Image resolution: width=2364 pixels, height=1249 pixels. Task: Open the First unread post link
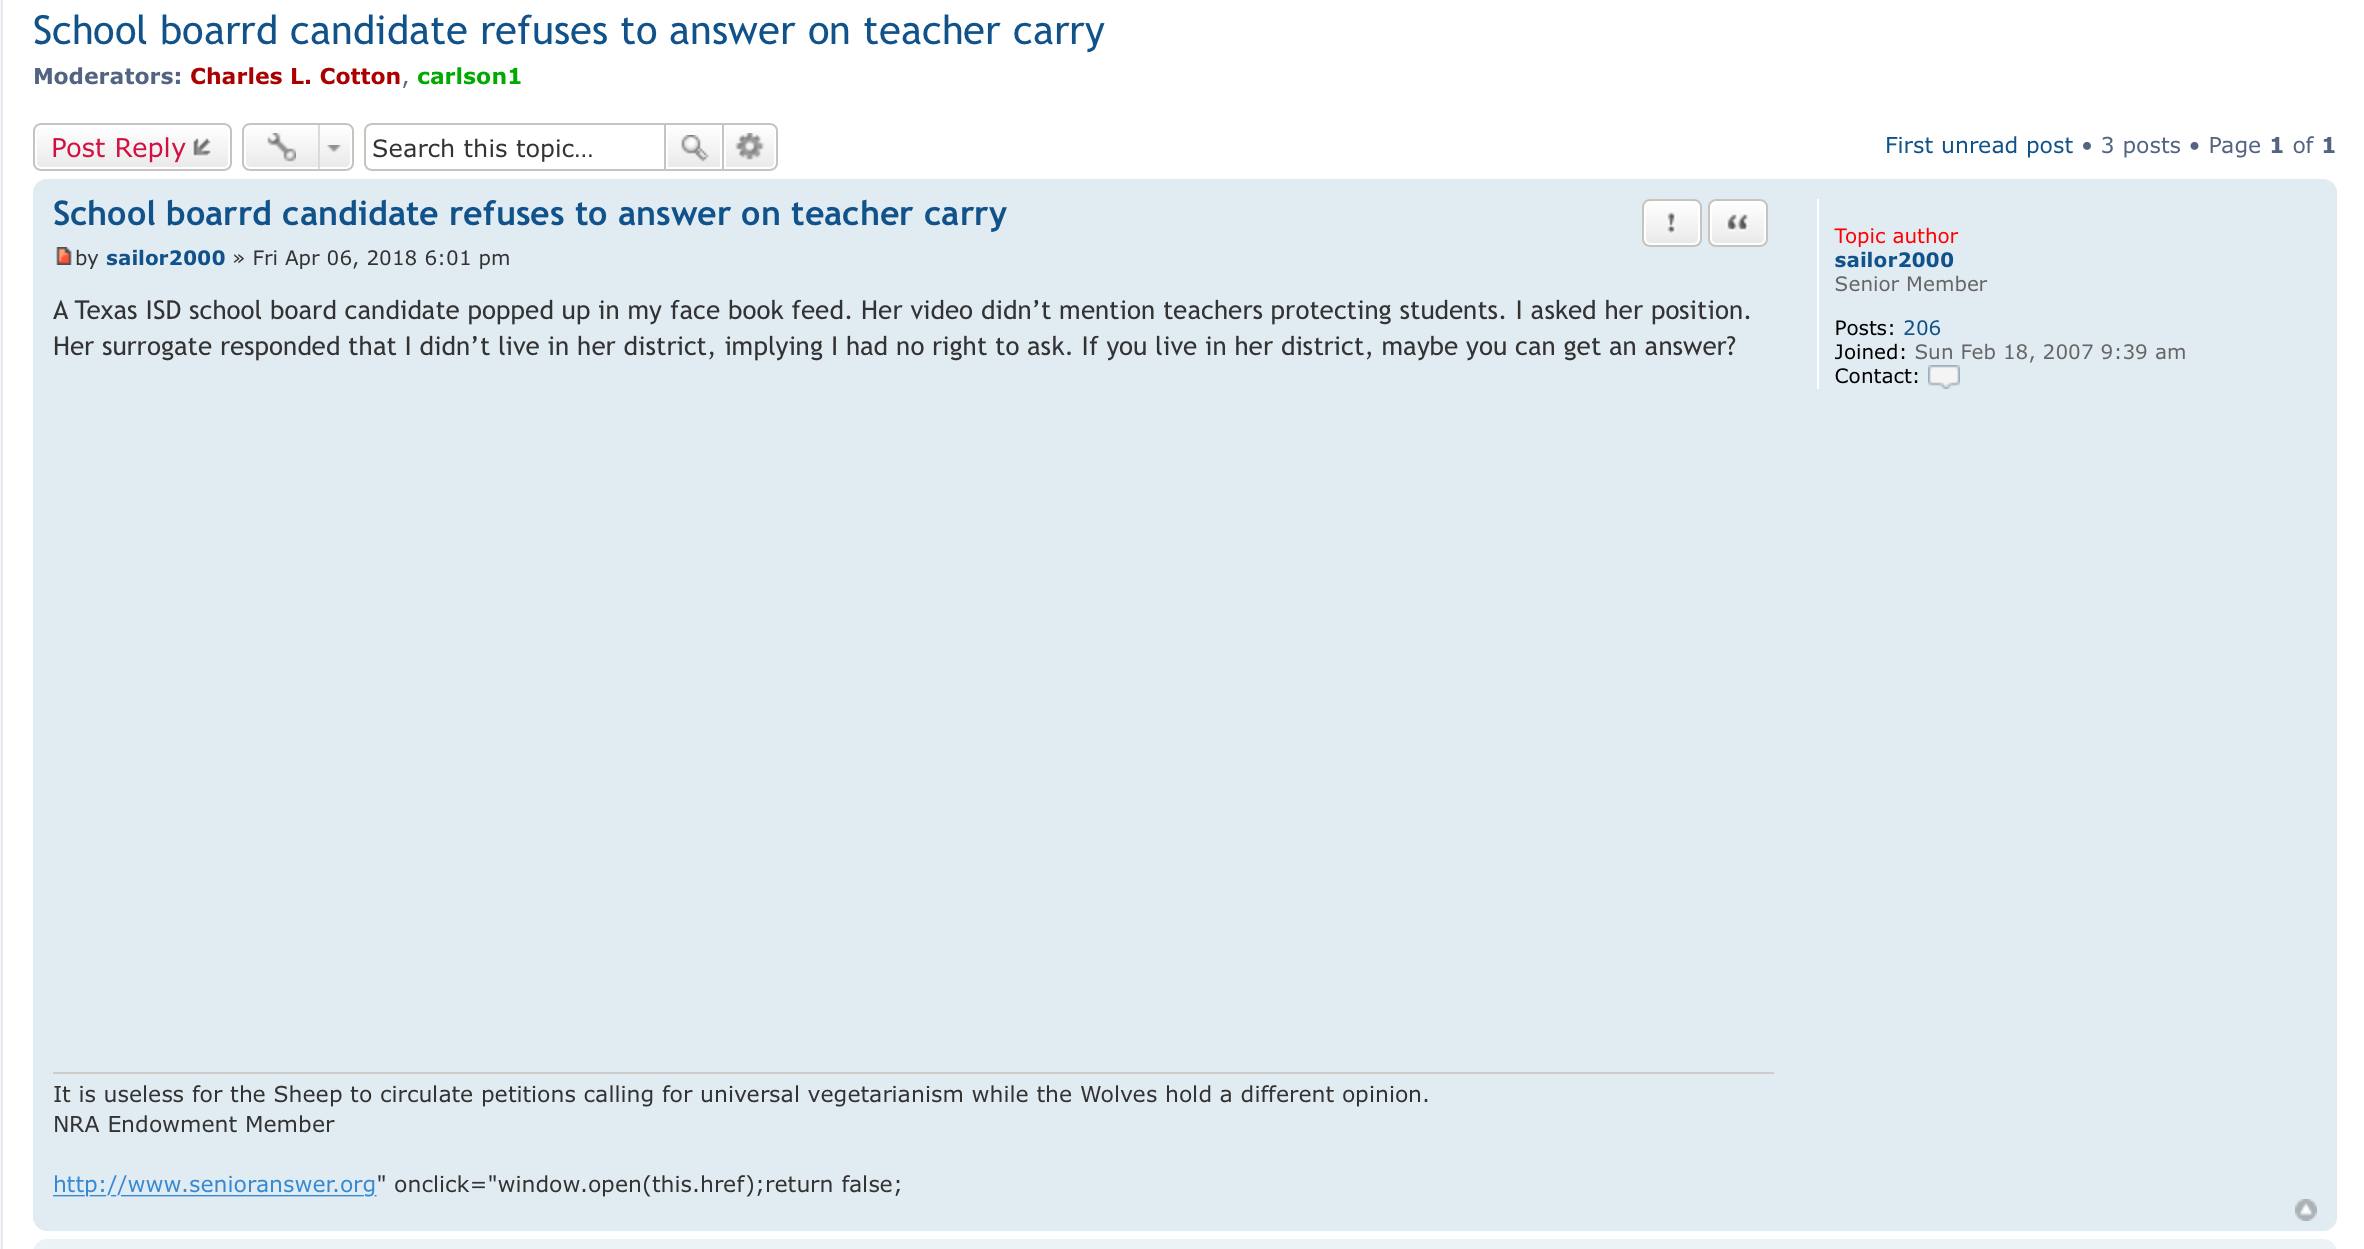tap(1978, 146)
